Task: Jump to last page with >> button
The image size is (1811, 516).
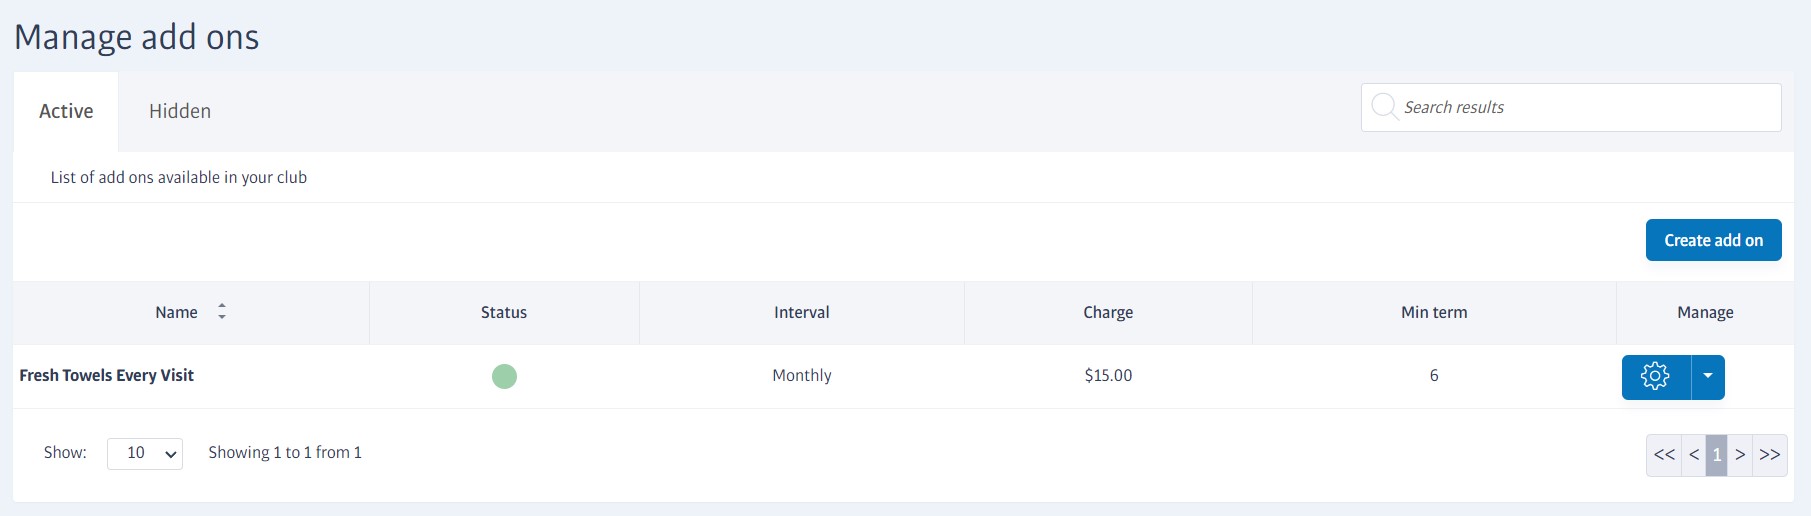Action: (1769, 455)
